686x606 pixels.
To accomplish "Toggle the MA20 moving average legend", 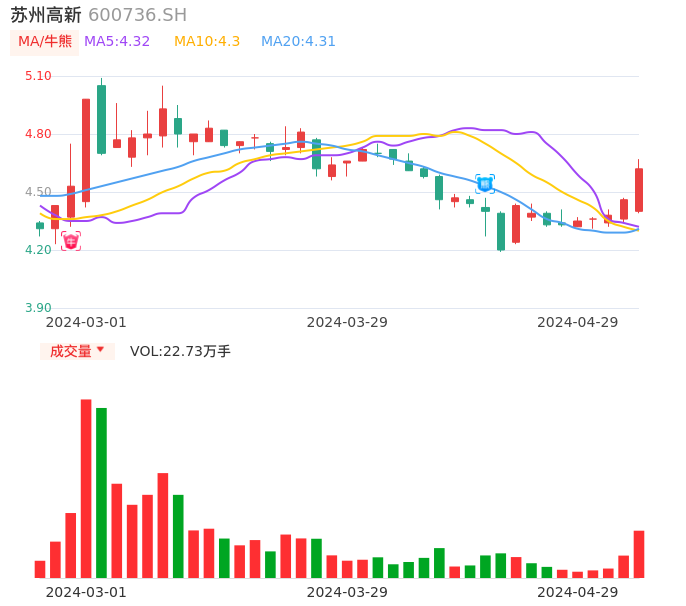I will tap(298, 42).
